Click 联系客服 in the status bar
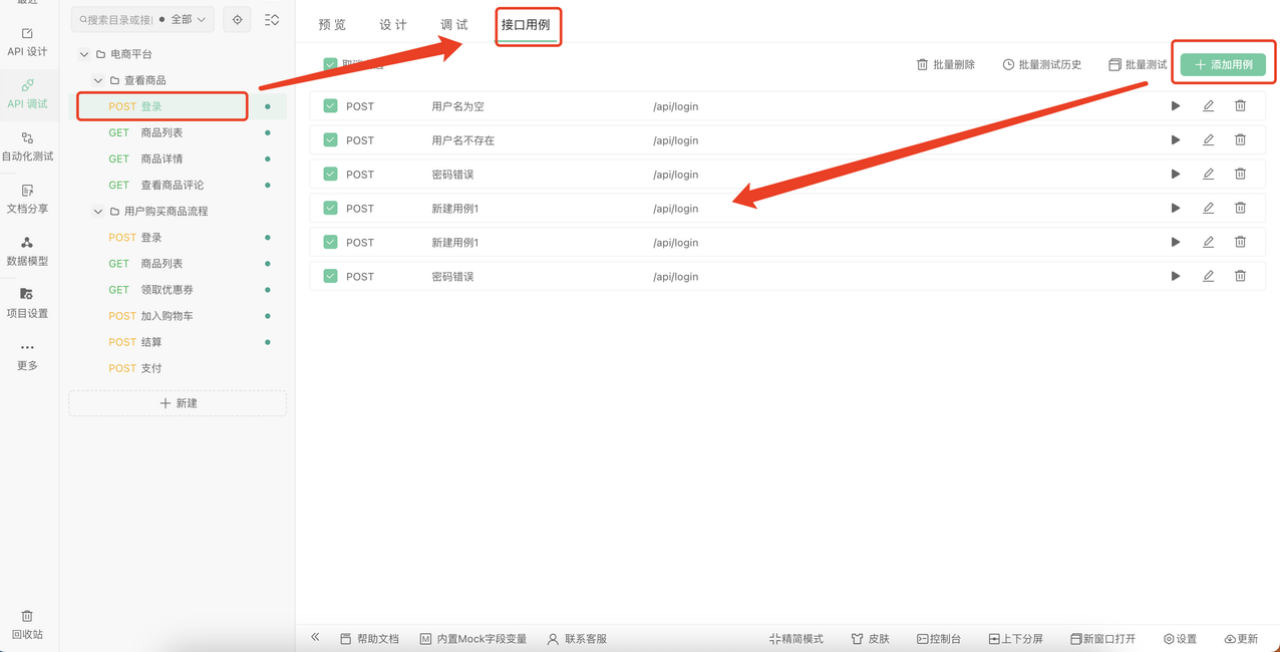The height and width of the screenshot is (652, 1280). point(577,638)
